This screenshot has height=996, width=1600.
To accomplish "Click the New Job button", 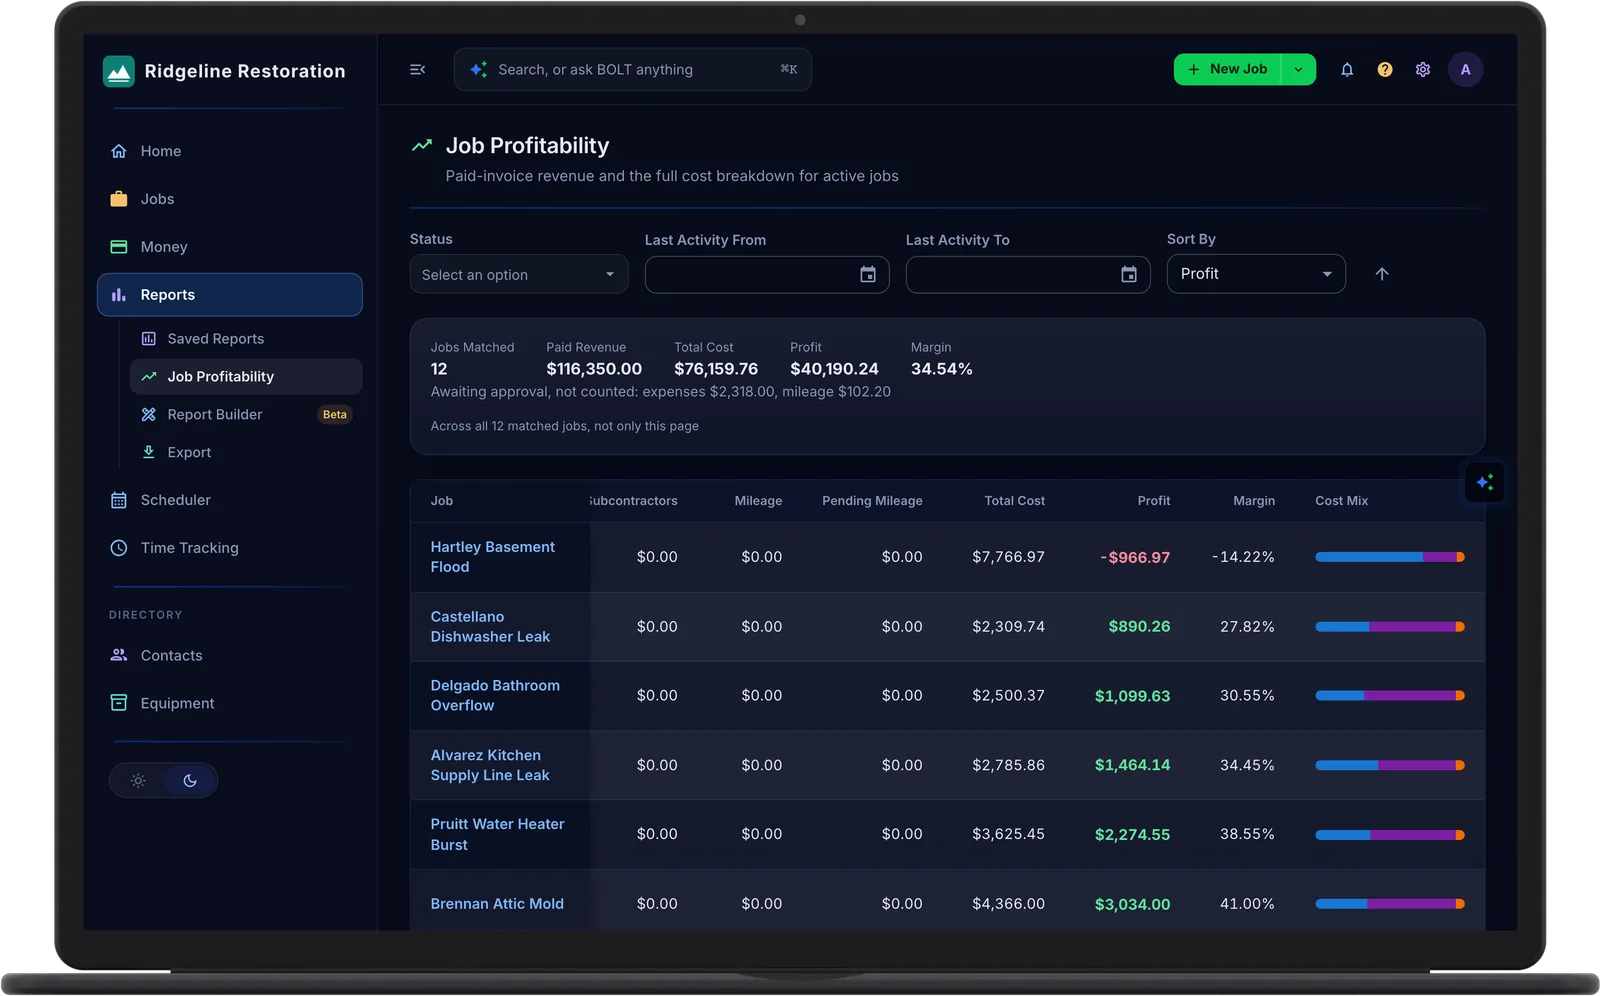I will coord(1228,70).
